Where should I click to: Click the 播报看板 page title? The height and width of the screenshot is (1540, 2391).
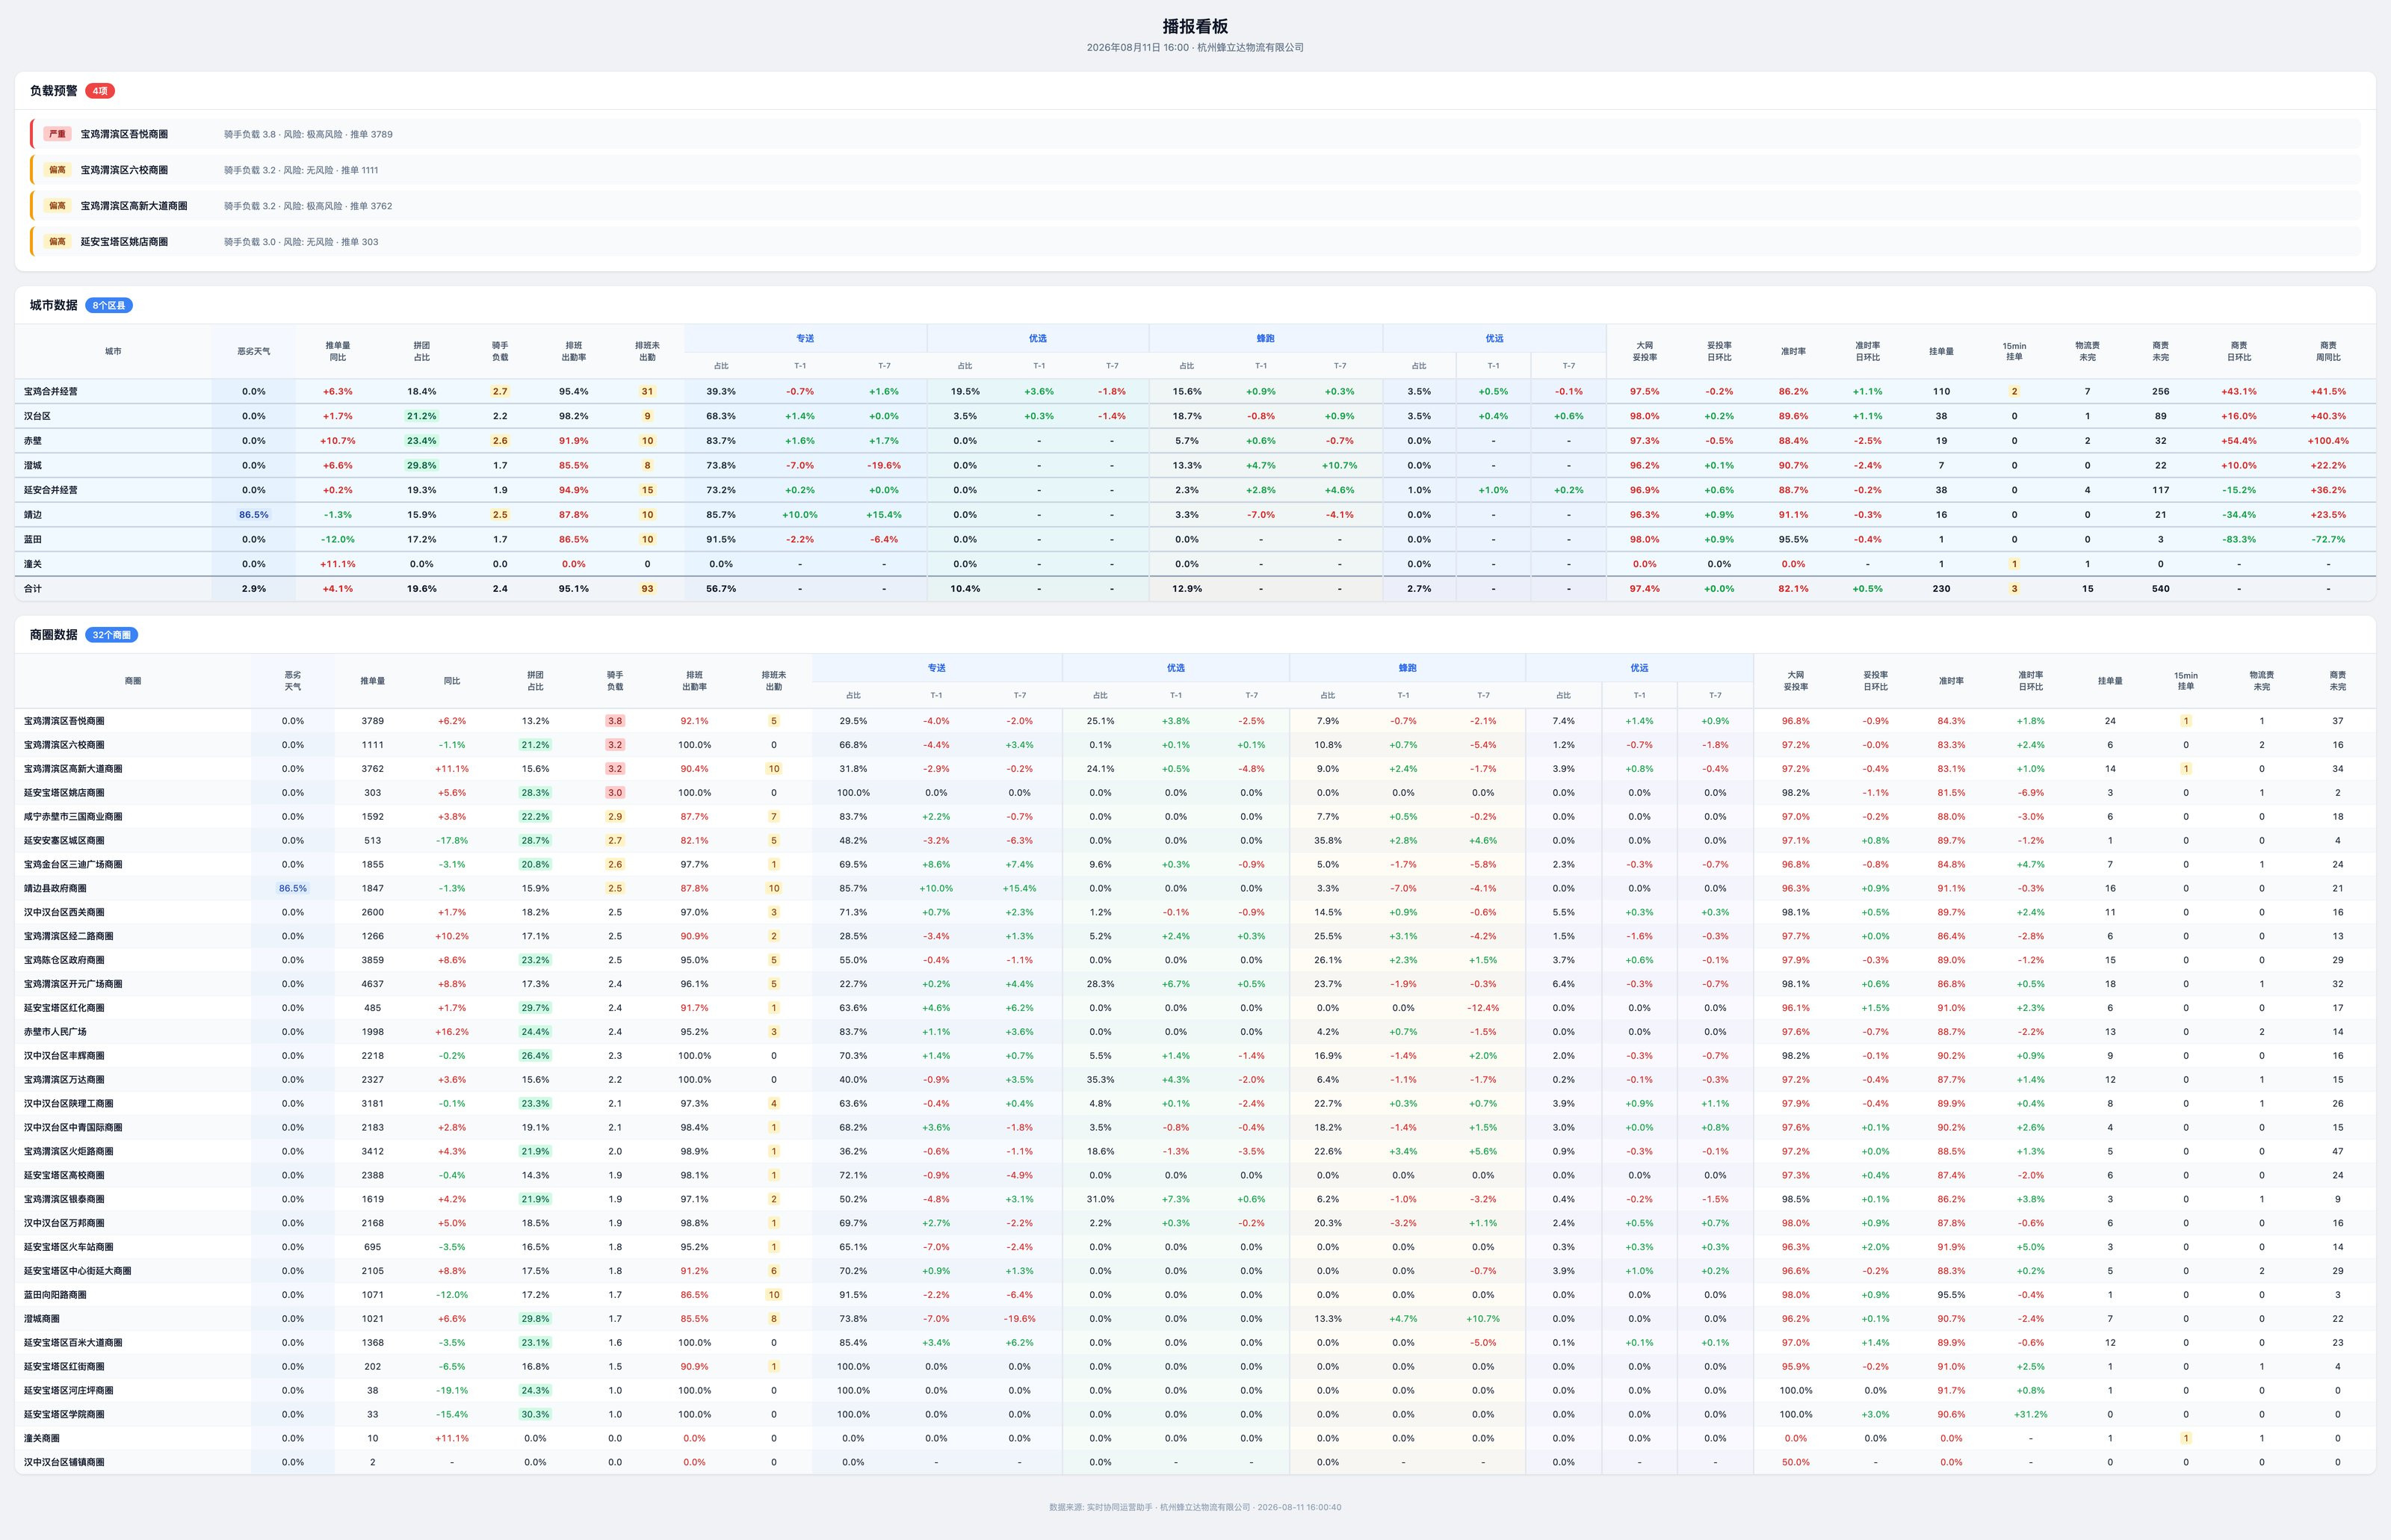click(1195, 26)
